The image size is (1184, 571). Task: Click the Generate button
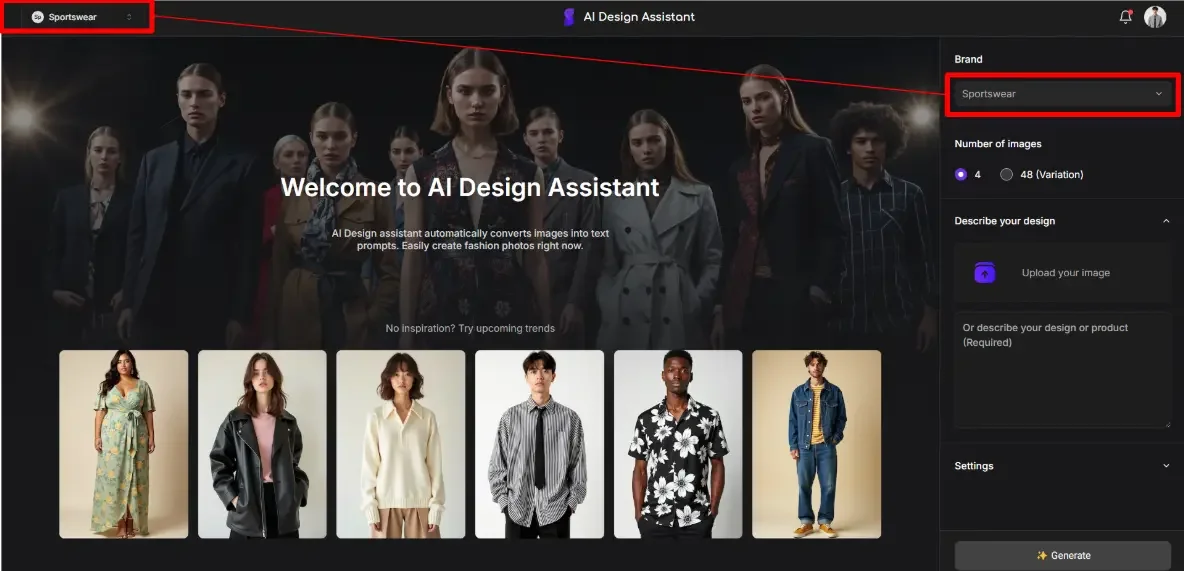pos(1062,555)
